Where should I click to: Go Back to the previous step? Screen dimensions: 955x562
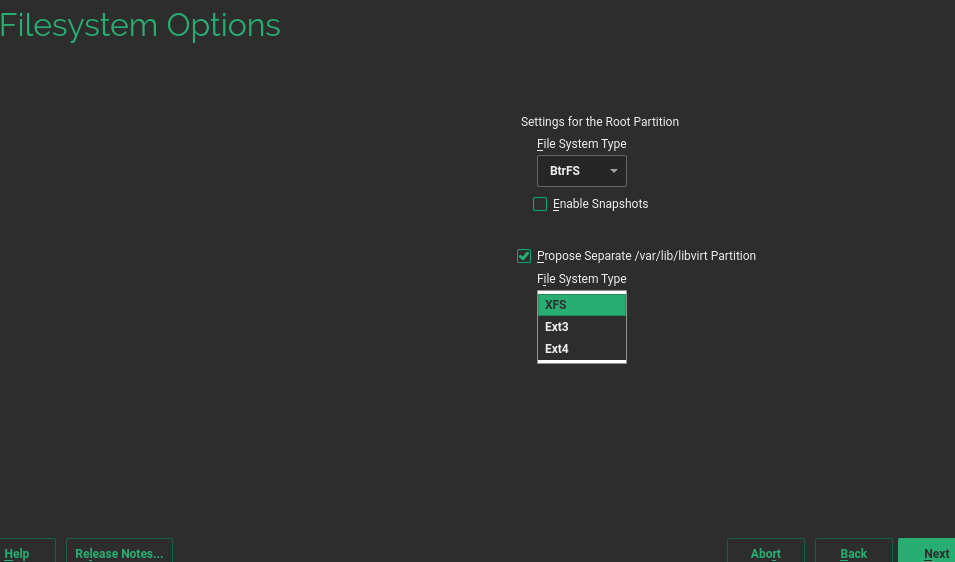[x=853, y=552]
